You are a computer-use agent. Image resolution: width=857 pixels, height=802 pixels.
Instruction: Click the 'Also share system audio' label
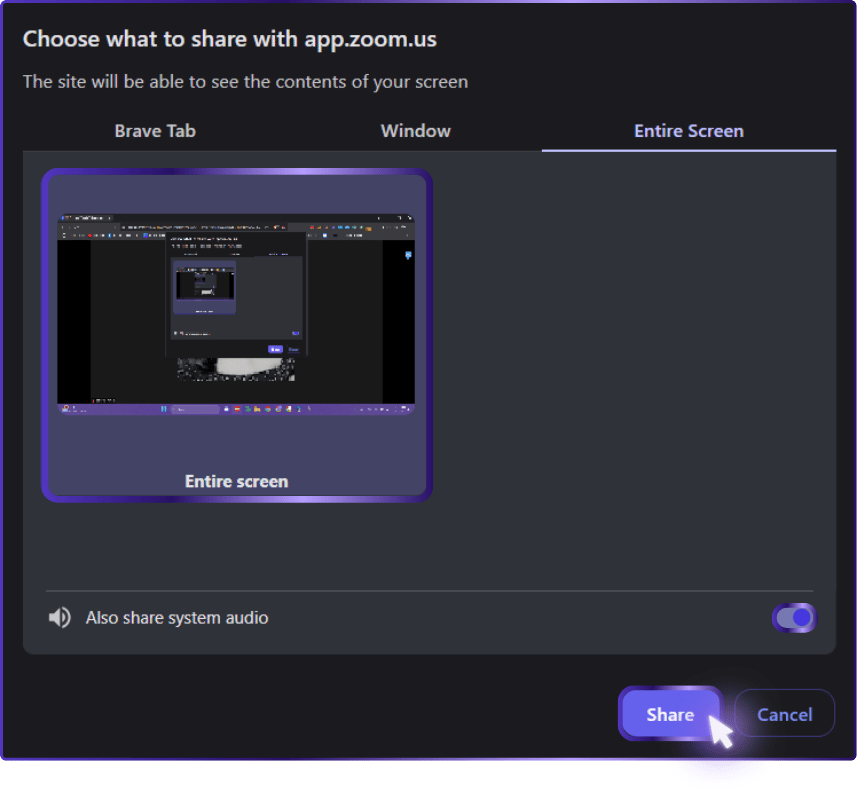coord(177,618)
